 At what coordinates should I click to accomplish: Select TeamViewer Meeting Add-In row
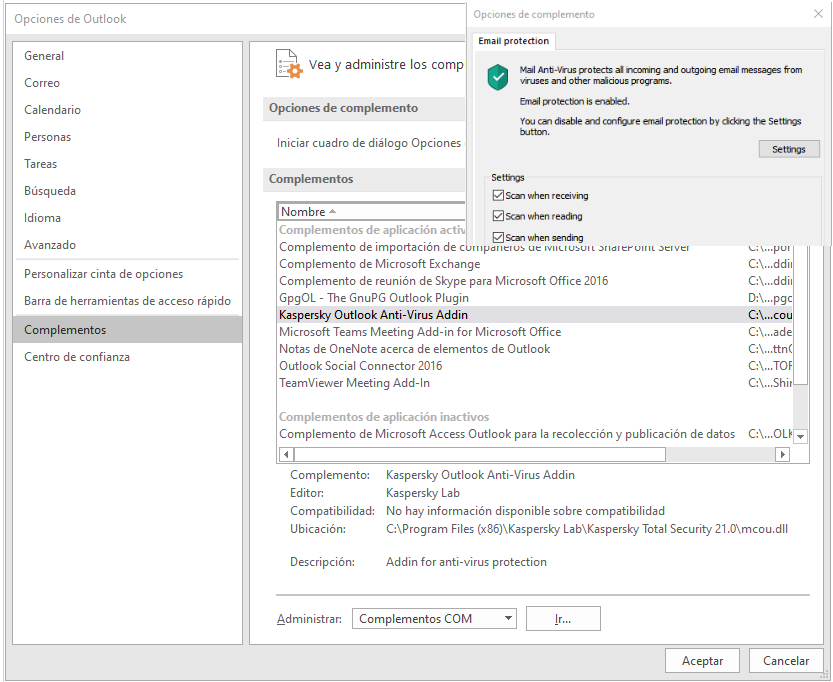(536, 383)
